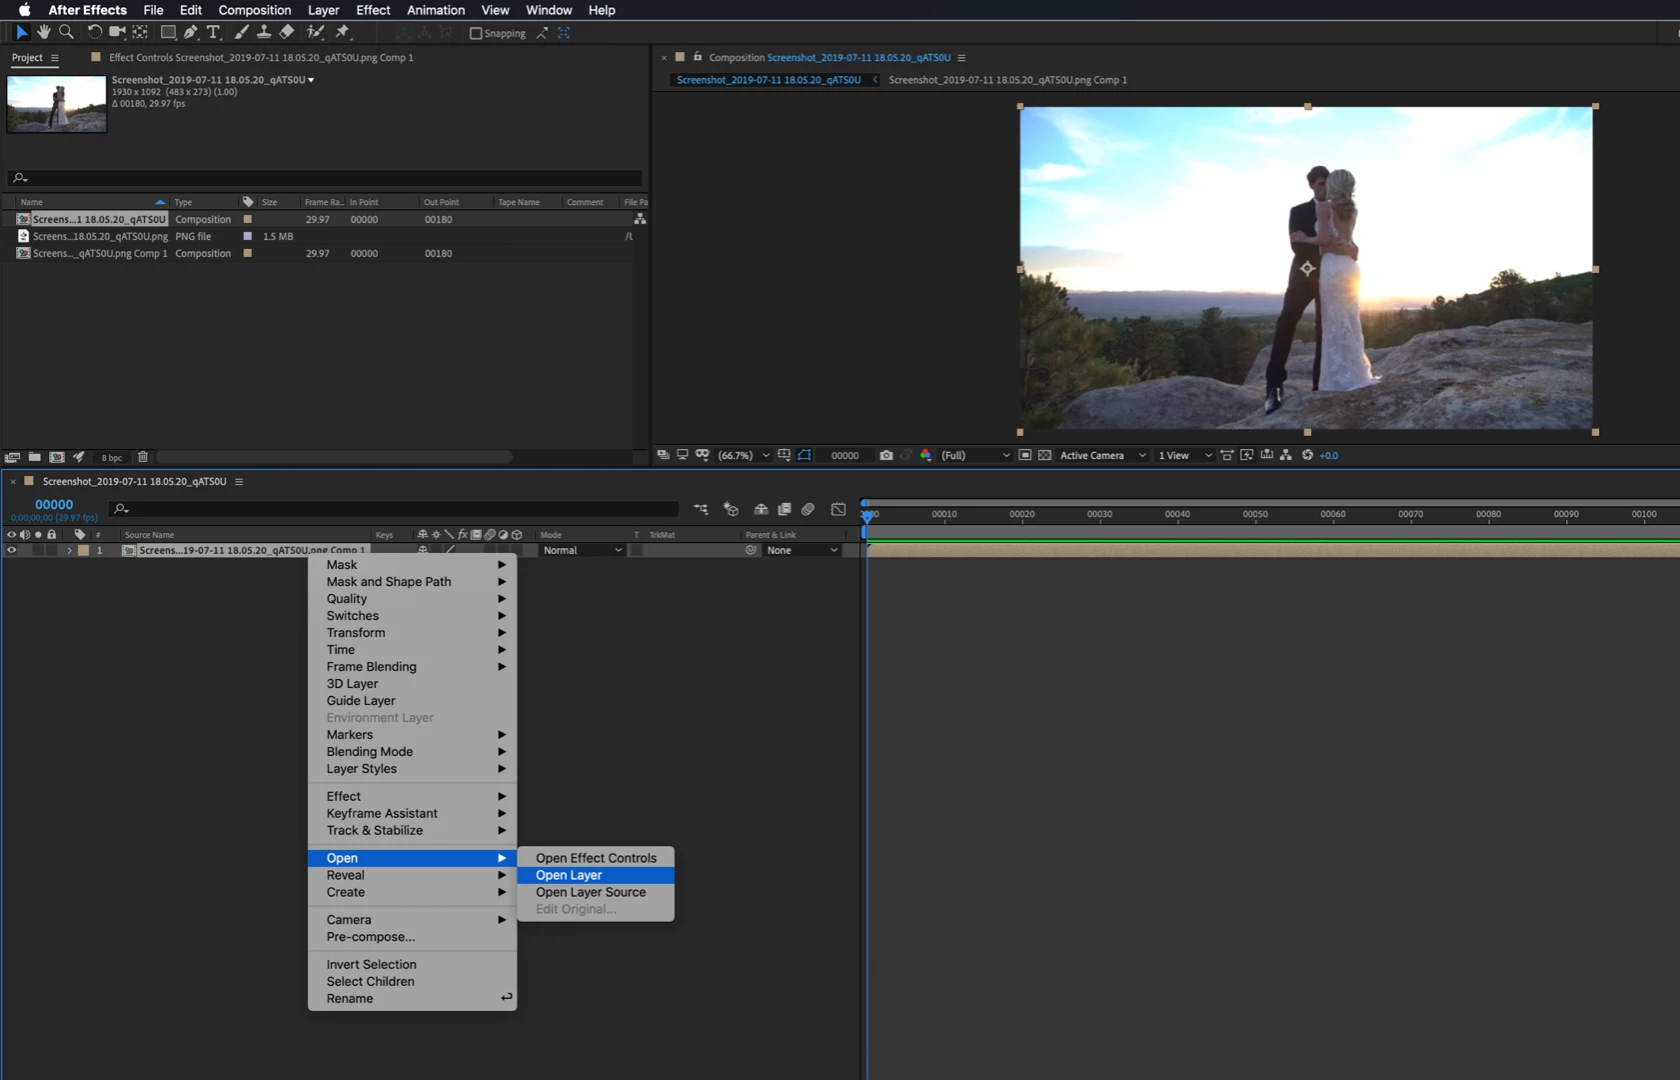Select the Unified Camera tool
This screenshot has height=1080, width=1680.
[x=117, y=33]
